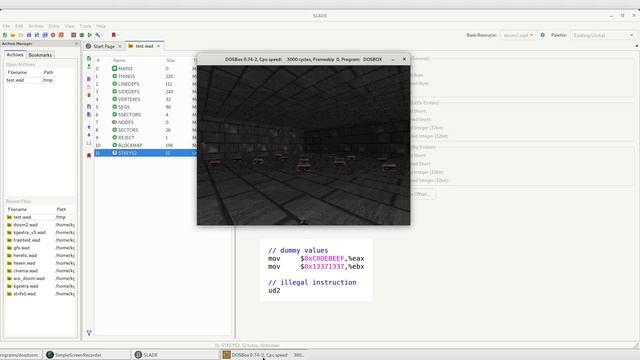Click the Save As toolbar icon
The height and width of the screenshot is (360, 640).
pyautogui.click(x=37, y=35)
